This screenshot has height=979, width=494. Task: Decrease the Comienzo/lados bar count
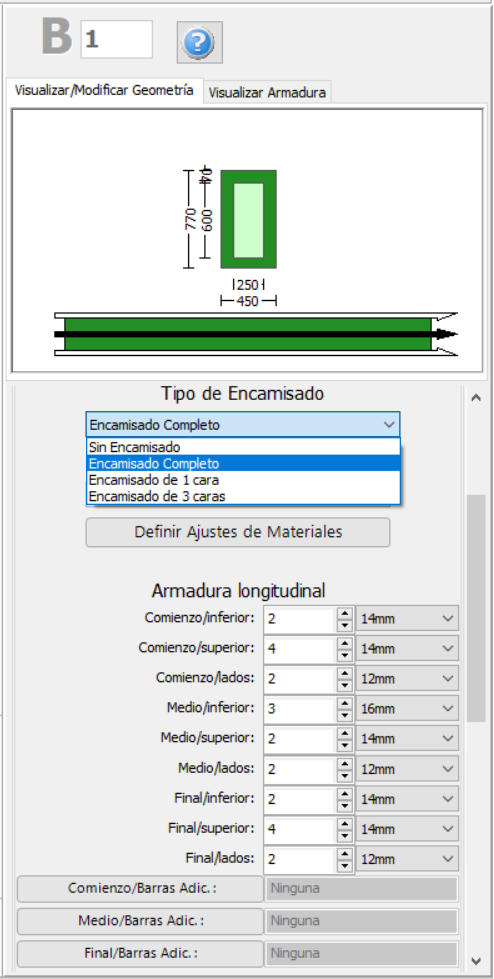[345, 685]
